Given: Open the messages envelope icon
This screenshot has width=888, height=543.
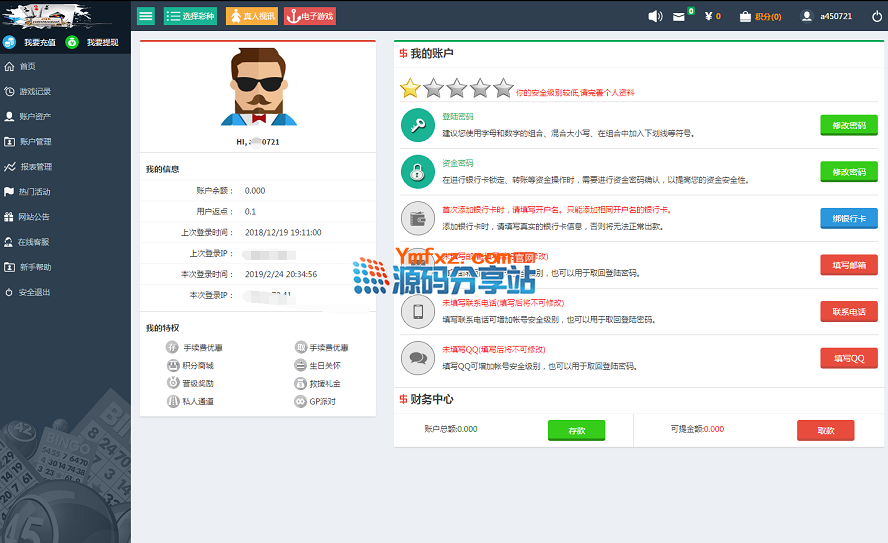Looking at the screenshot, I should [679, 17].
